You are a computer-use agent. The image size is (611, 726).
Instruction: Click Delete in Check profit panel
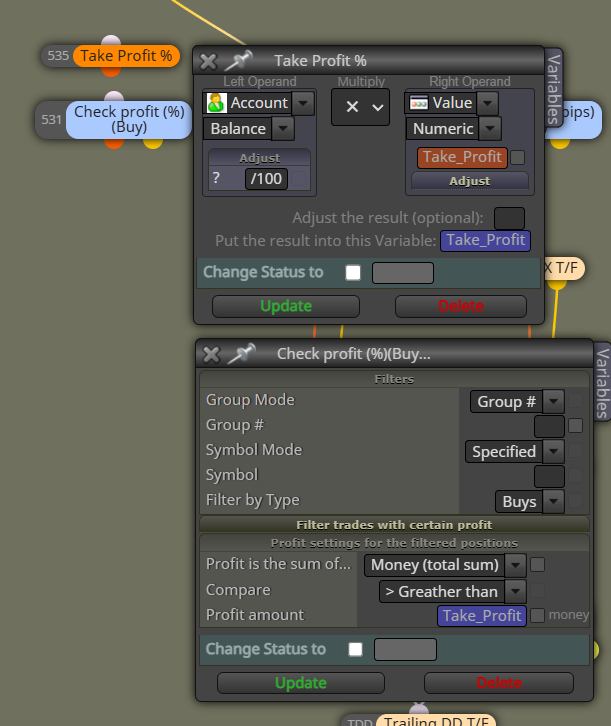click(x=499, y=683)
